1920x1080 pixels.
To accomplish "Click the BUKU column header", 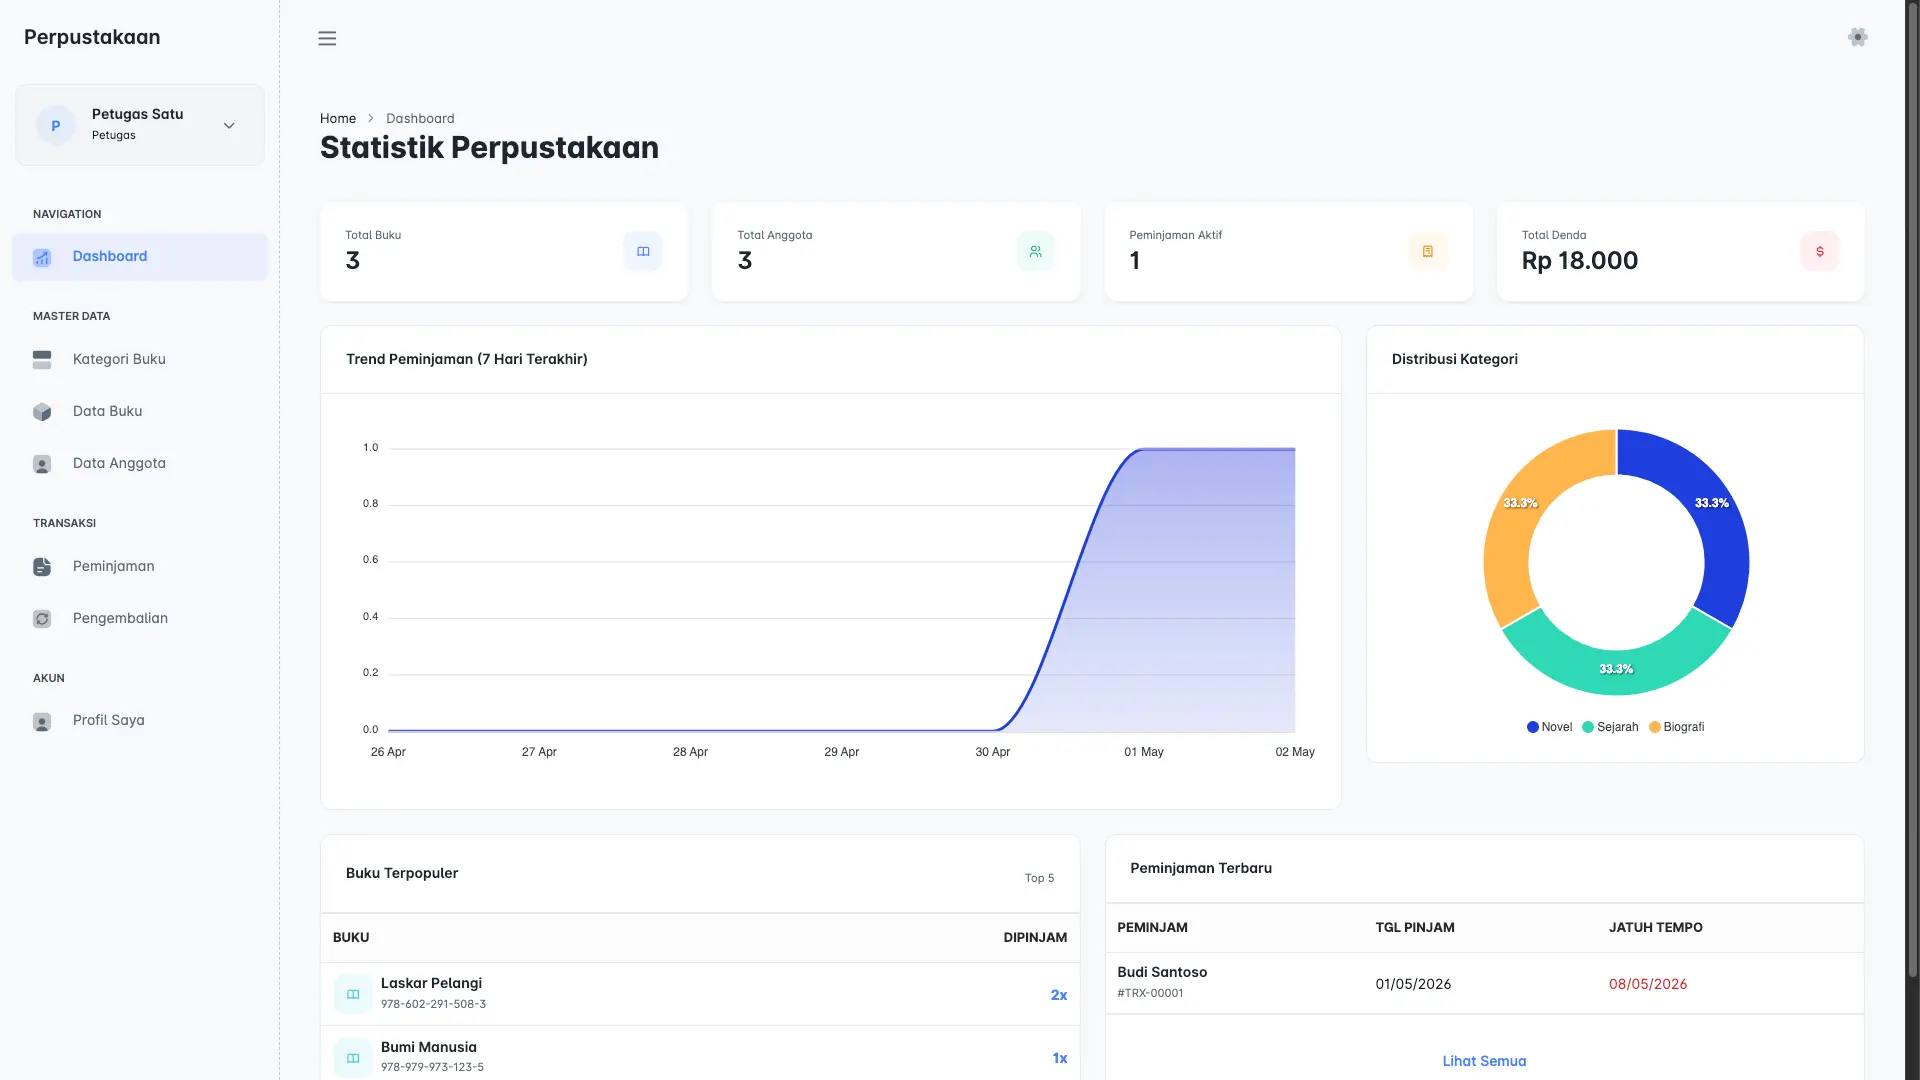I will click(351, 938).
